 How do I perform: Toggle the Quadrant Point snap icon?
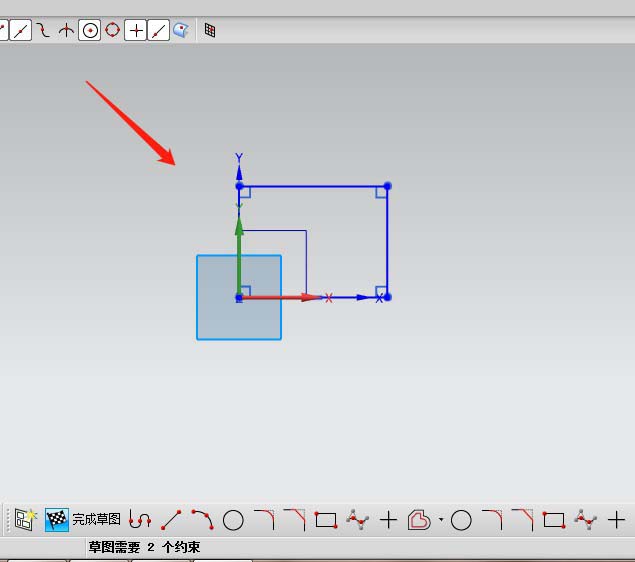tap(113, 30)
